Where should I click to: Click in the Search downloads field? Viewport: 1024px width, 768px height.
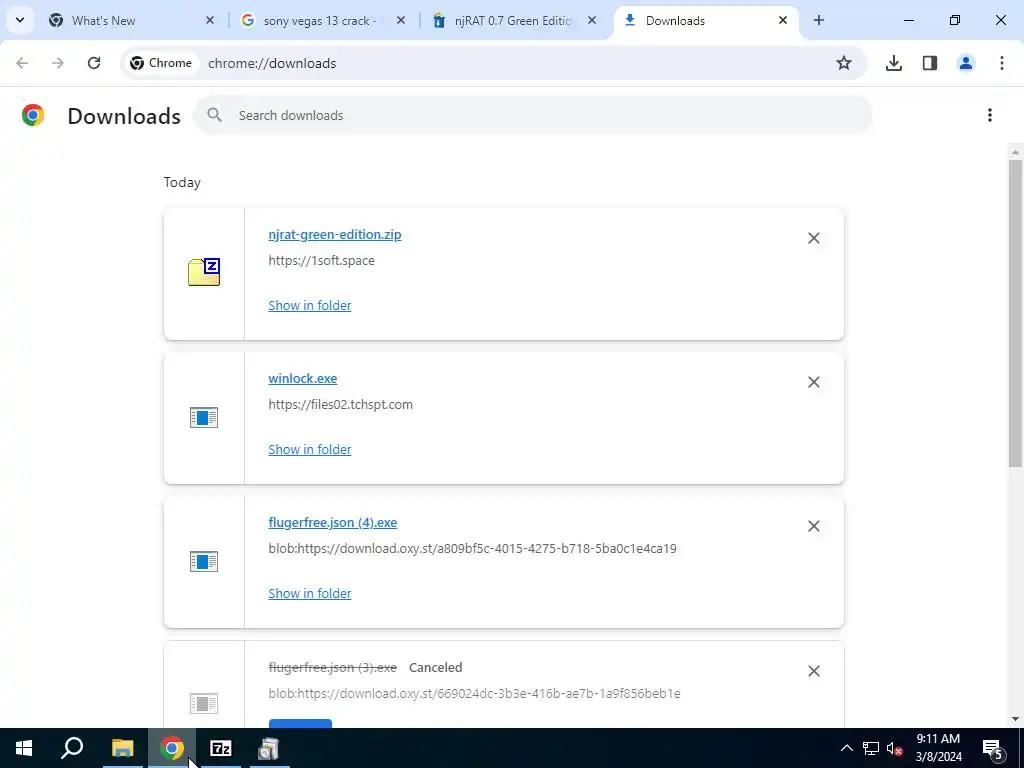coord(532,116)
